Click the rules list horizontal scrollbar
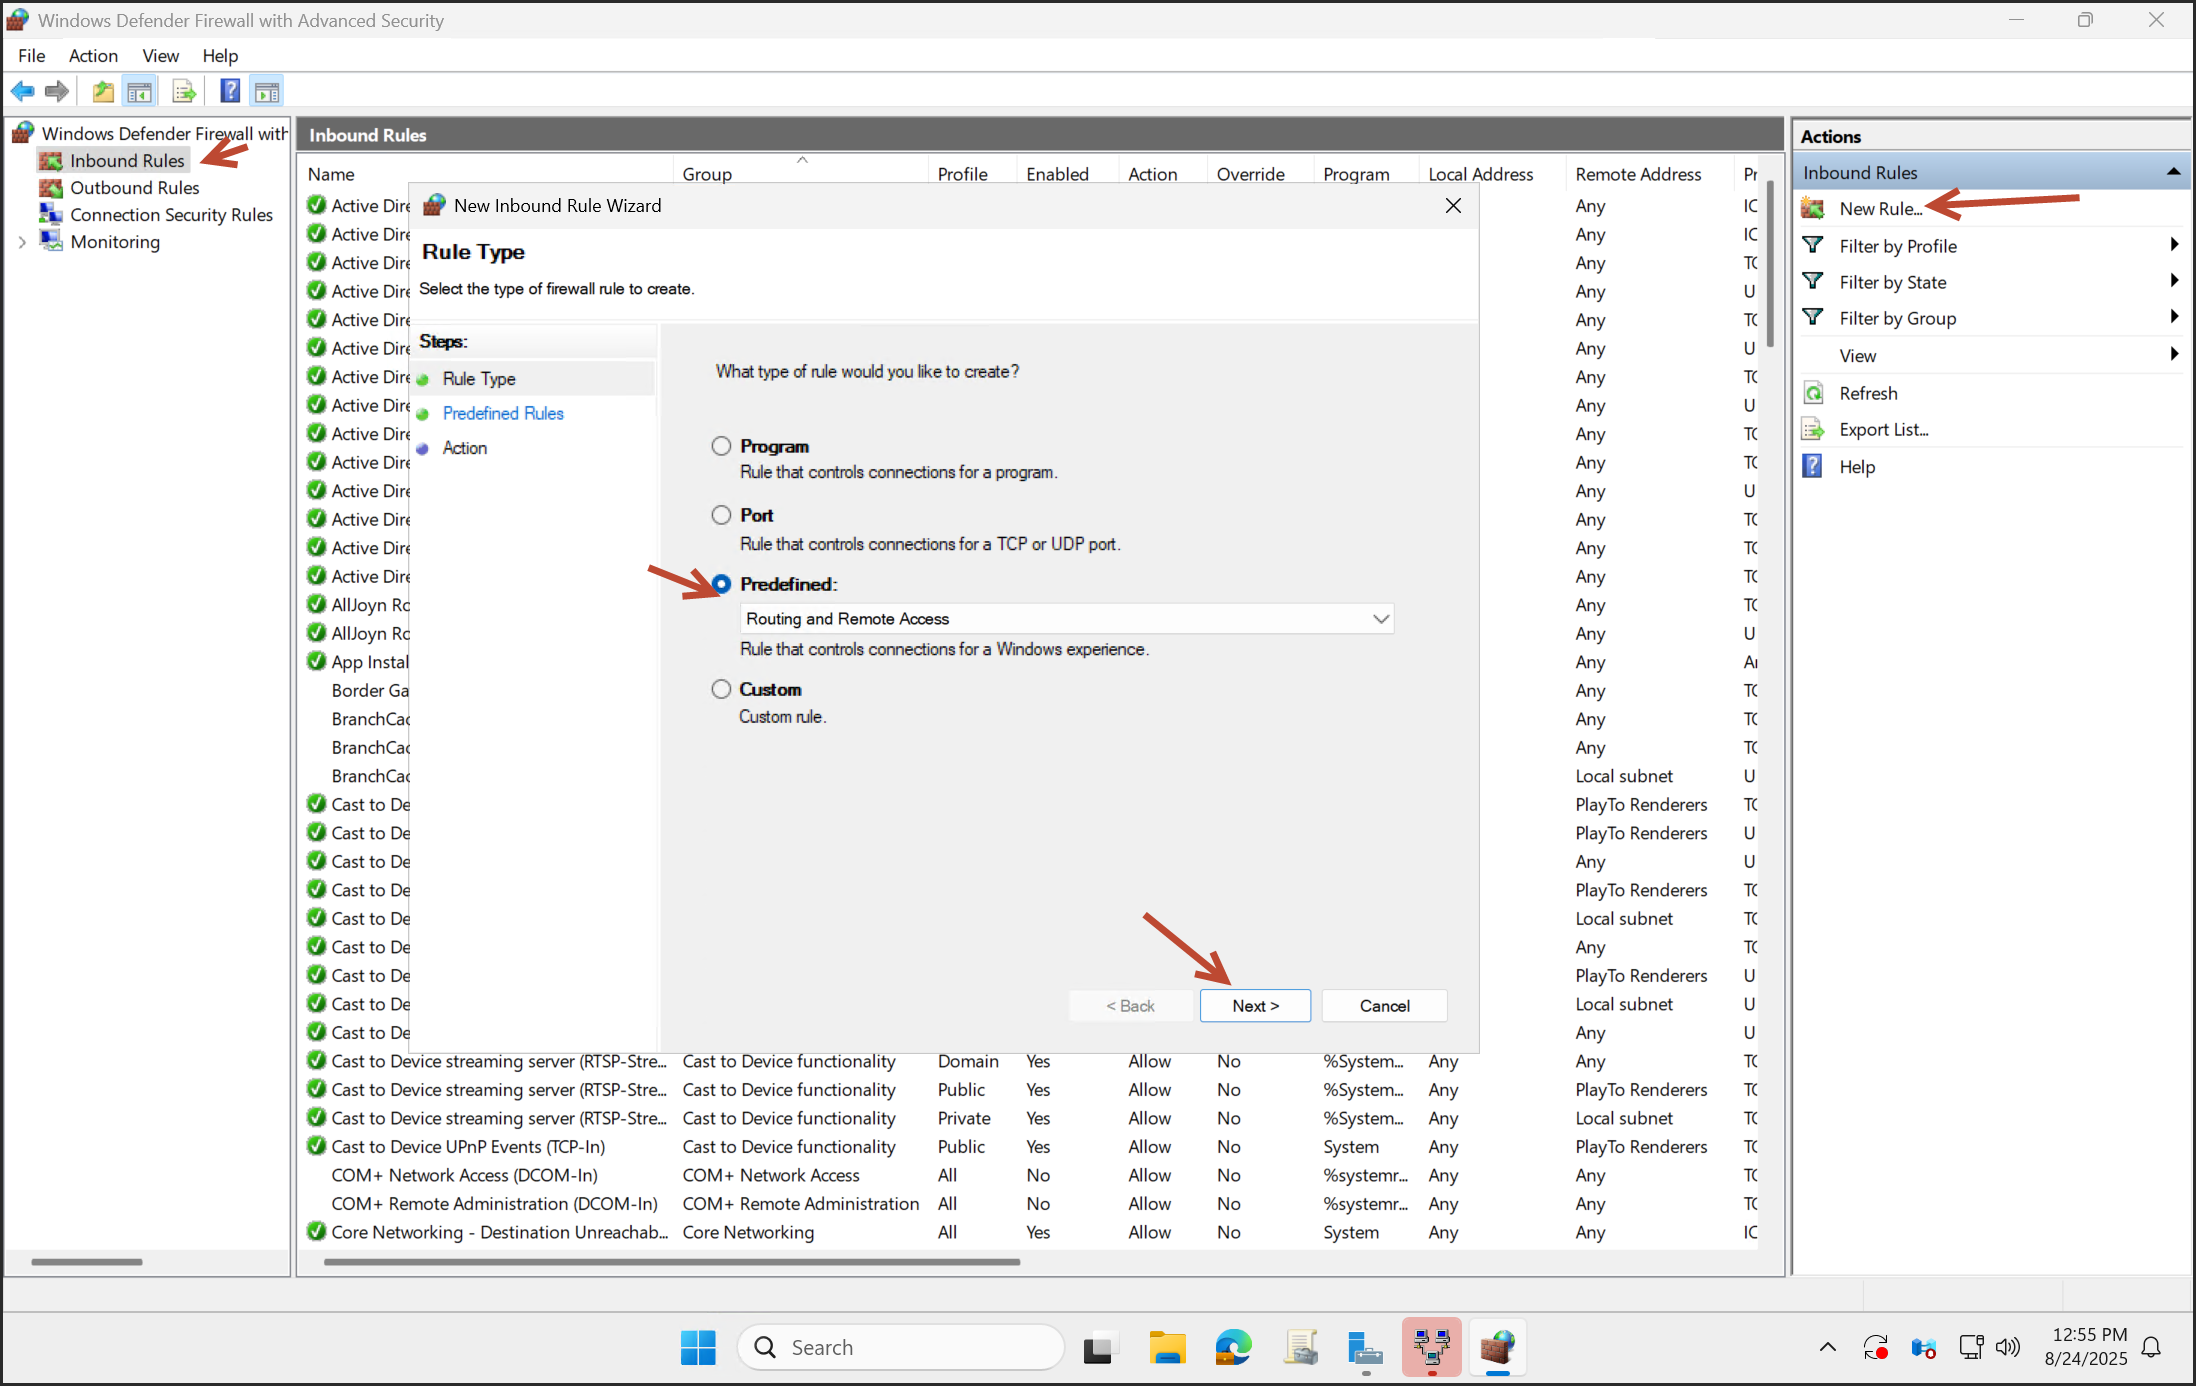2196x1386 pixels. pos(672,1262)
